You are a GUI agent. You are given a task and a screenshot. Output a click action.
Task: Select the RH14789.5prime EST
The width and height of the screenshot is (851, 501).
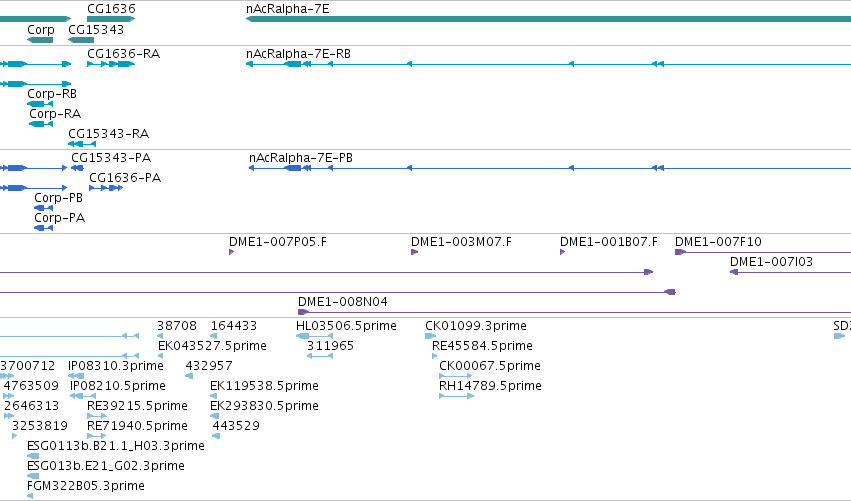click(x=456, y=396)
